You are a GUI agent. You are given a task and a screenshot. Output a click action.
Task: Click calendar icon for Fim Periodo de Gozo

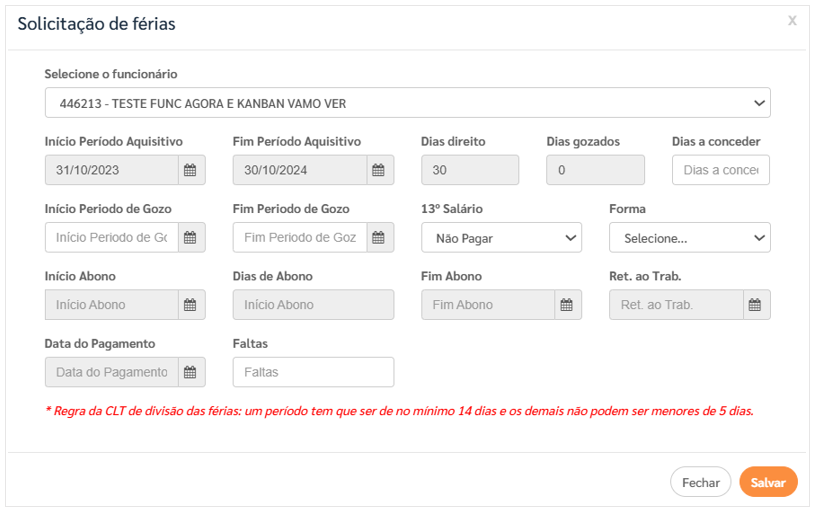(x=379, y=237)
